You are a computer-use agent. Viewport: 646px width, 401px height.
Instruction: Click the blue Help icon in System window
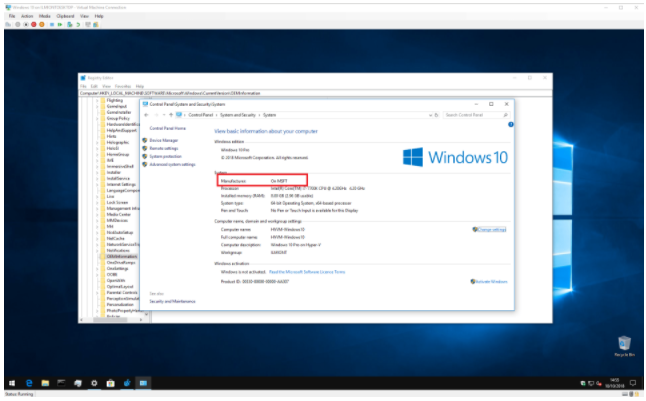click(x=511, y=124)
